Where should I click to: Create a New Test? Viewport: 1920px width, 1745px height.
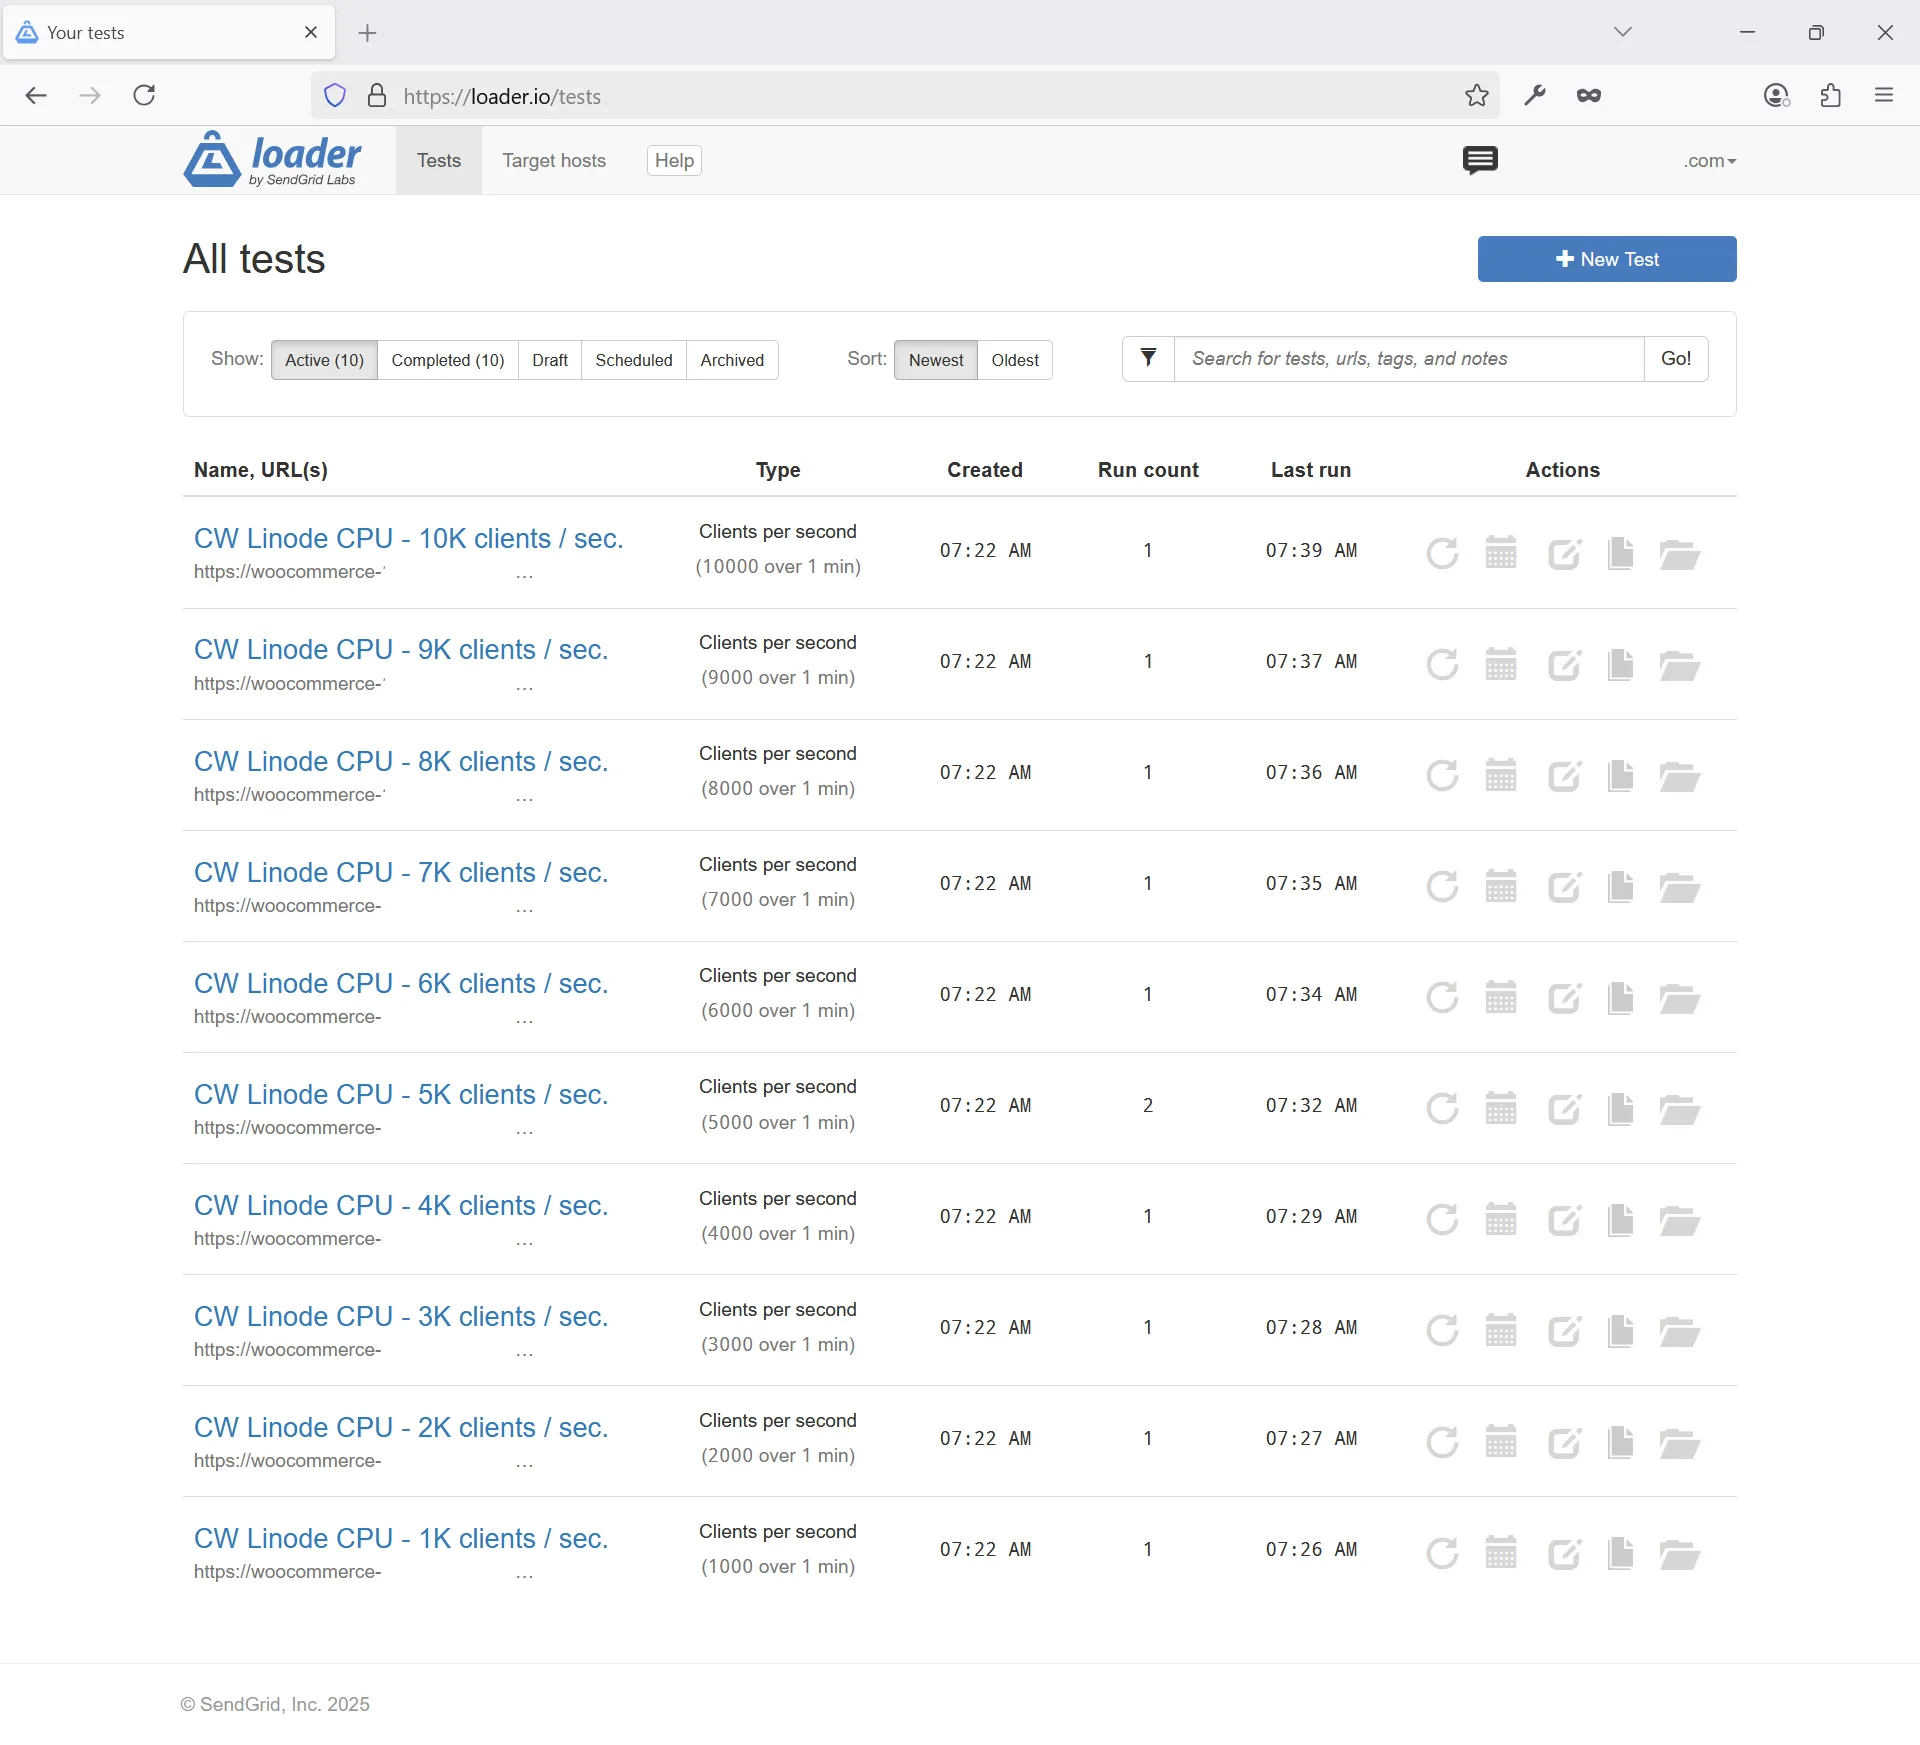[1606, 258]
